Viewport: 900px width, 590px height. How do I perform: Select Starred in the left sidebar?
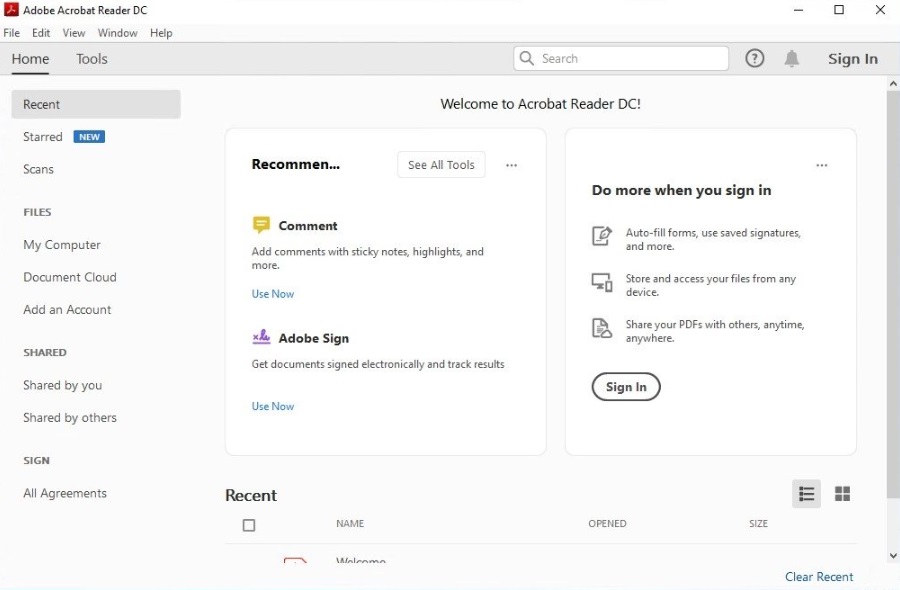pyautogui.click(x=43, y=137)
